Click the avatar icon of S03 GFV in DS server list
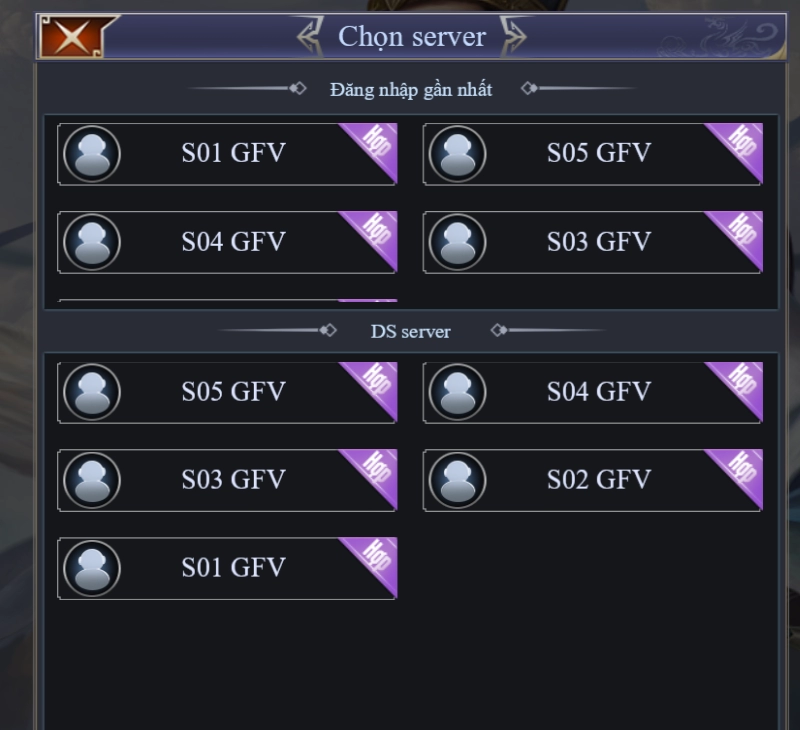This screenshot has width=800, height=730. (92, 480)
